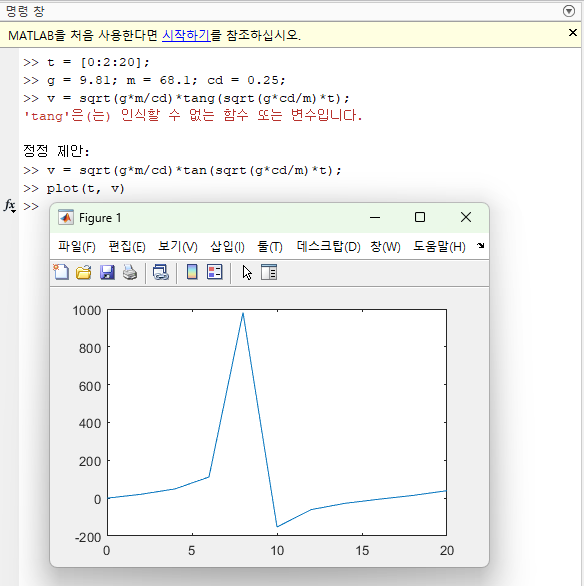This screenshot has width=584, height=586.
Task: Open the 삽입(I) menu
Action: pyautogui.click(x=227, y=247)
